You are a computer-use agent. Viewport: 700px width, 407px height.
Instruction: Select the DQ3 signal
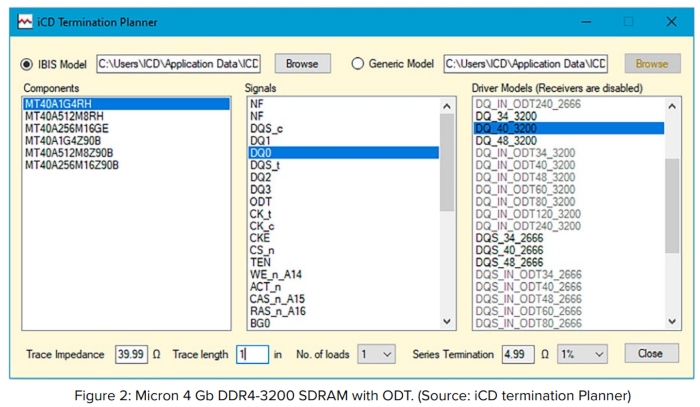344,190
